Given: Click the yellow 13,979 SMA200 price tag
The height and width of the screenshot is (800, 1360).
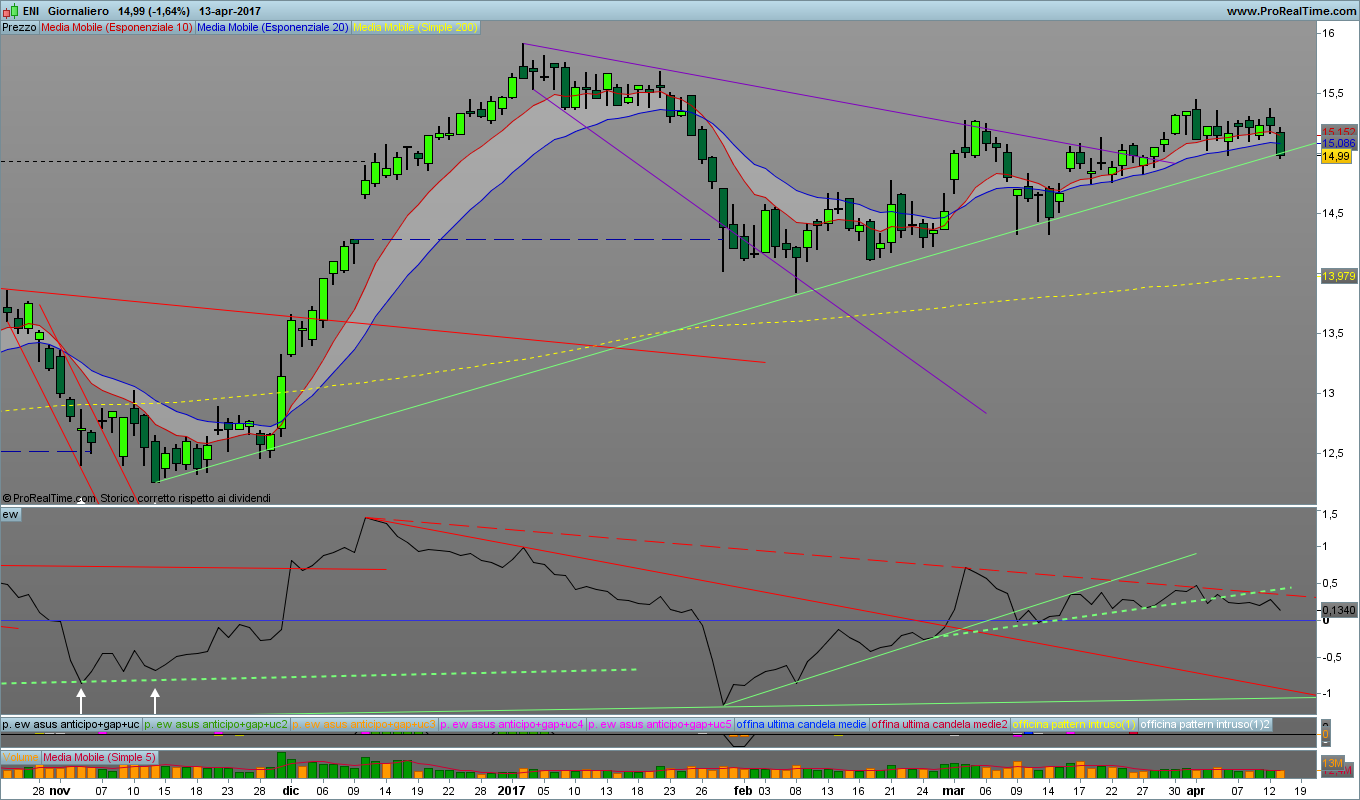Looking at the screenshot, I should pos(1338,276).
